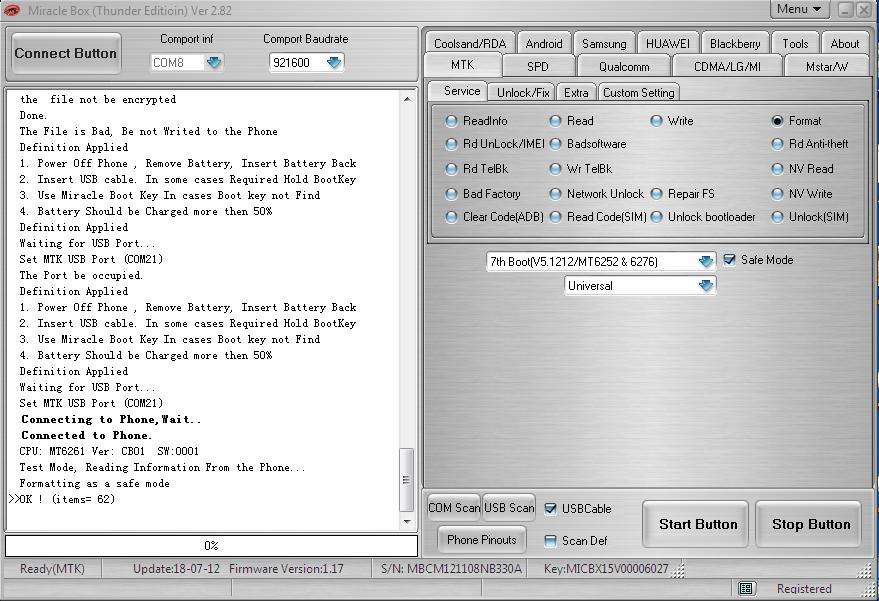Select Read Code(SIM) radio option

click(x=556, y=217)
